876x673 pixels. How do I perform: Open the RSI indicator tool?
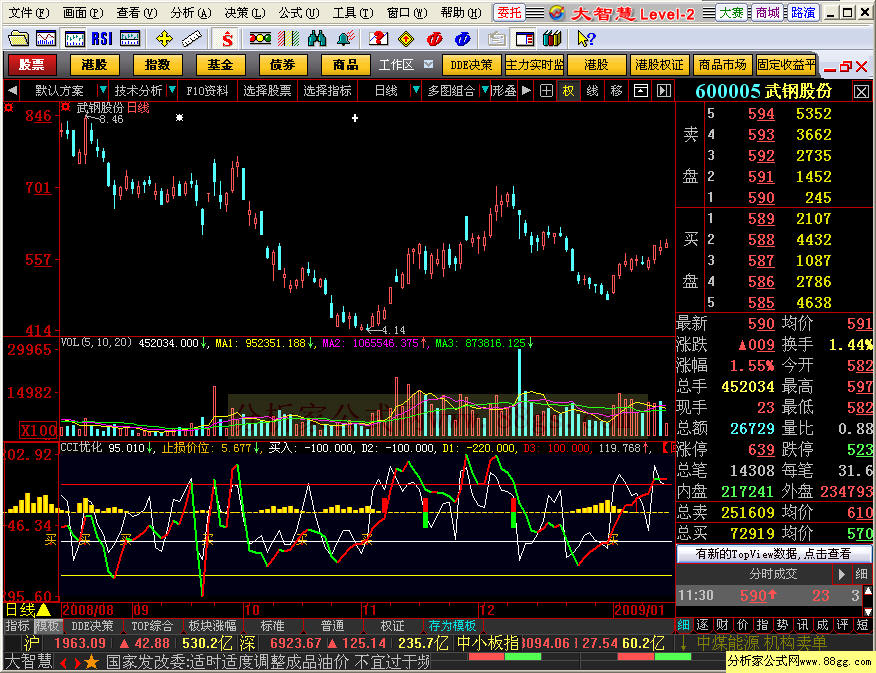coord(102,39)
